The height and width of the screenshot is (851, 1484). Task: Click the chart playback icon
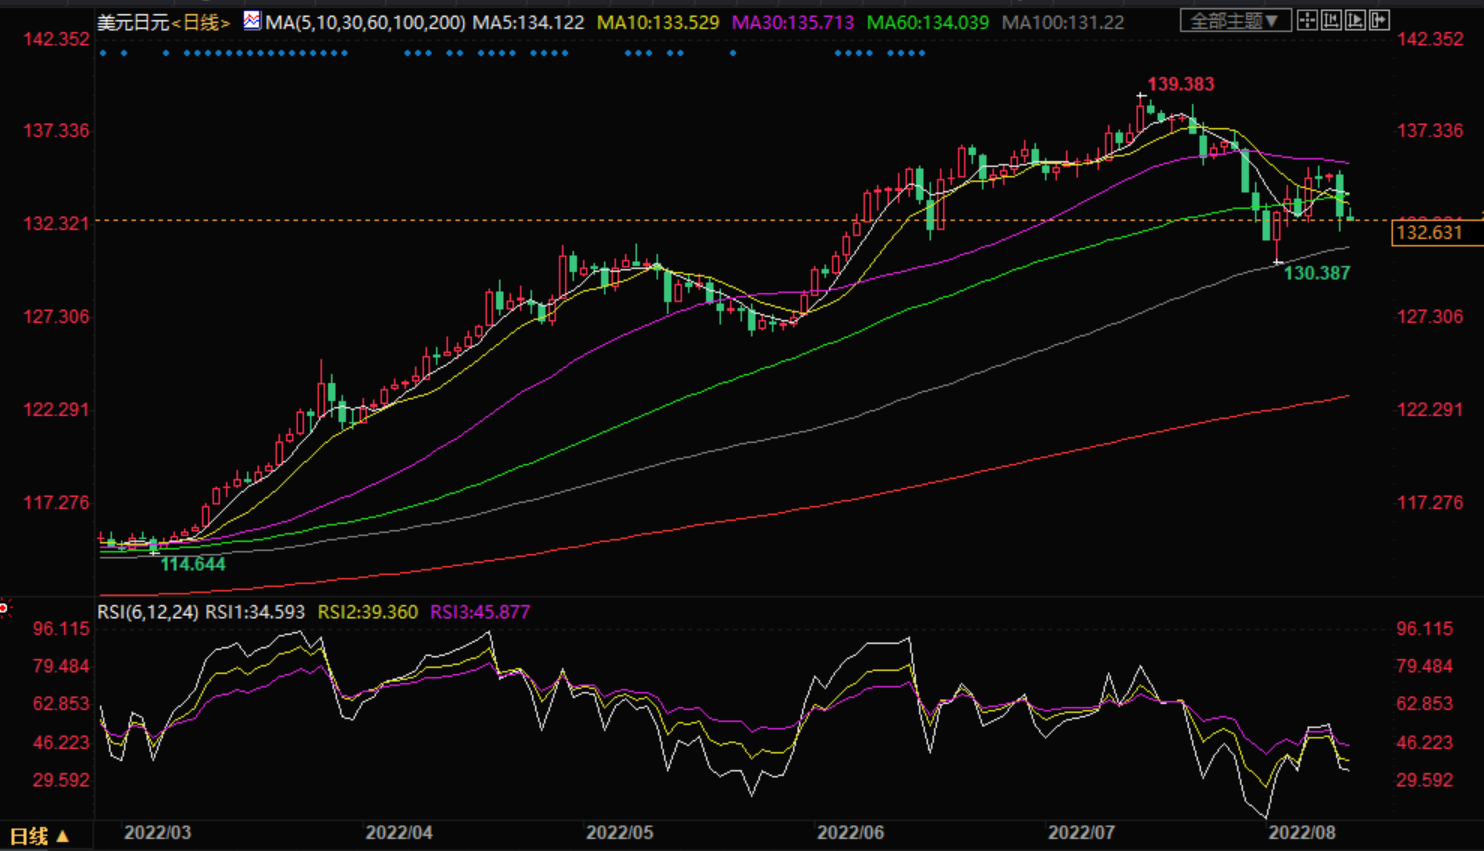[x=1355, y=21]
